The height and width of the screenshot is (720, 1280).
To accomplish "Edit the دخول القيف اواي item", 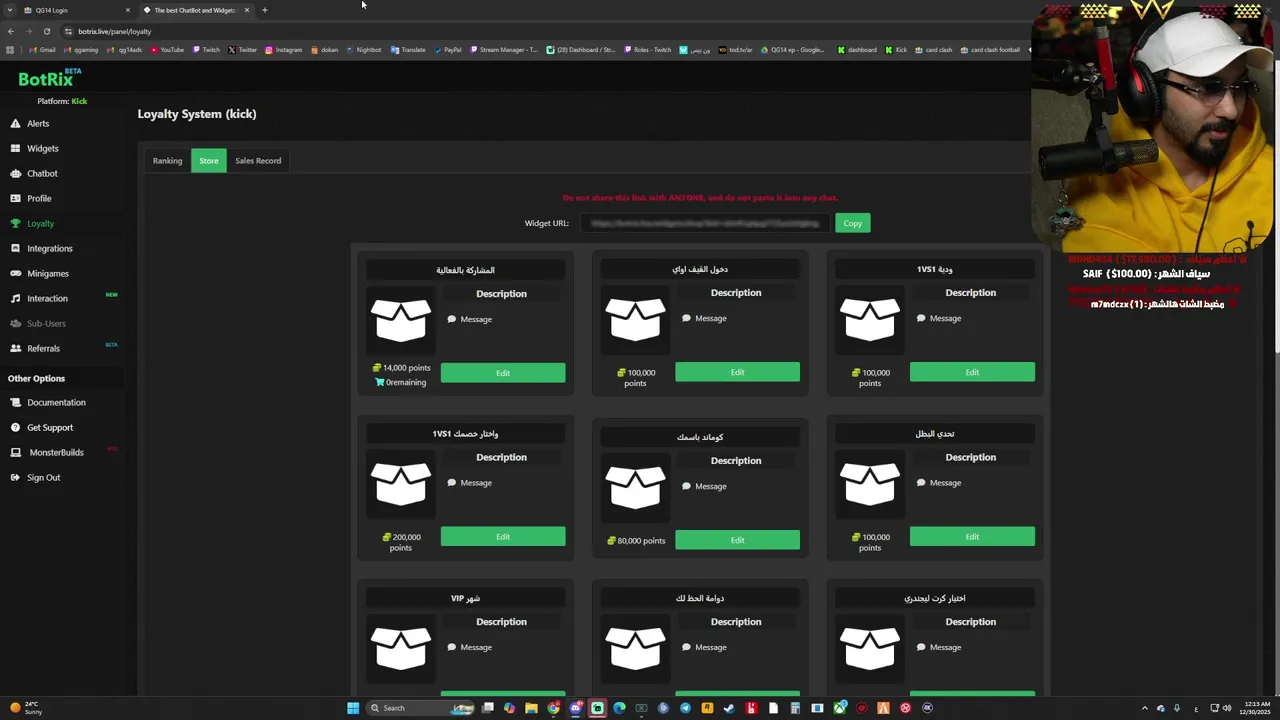I will tap(737, 372).
